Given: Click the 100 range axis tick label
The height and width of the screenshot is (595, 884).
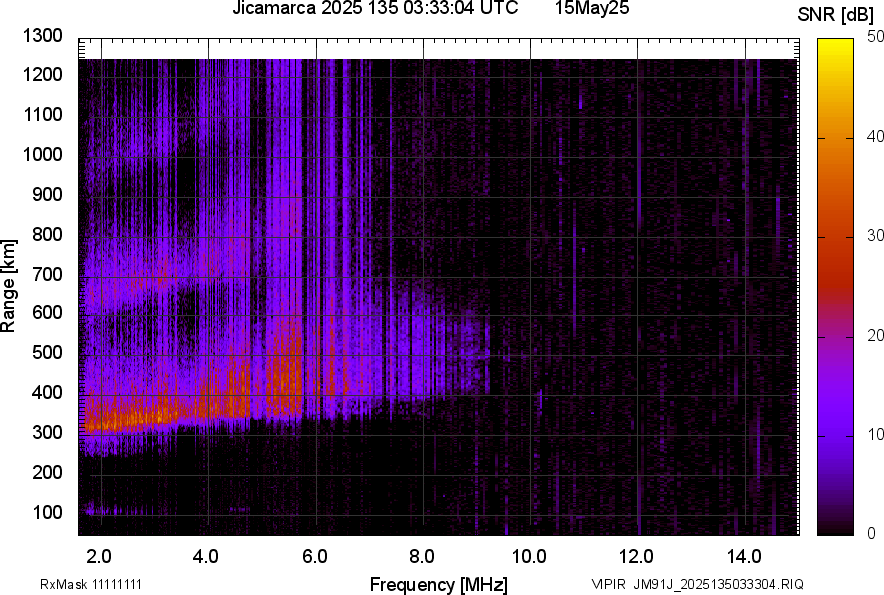Looking at the screenshot, I should 48,512.
